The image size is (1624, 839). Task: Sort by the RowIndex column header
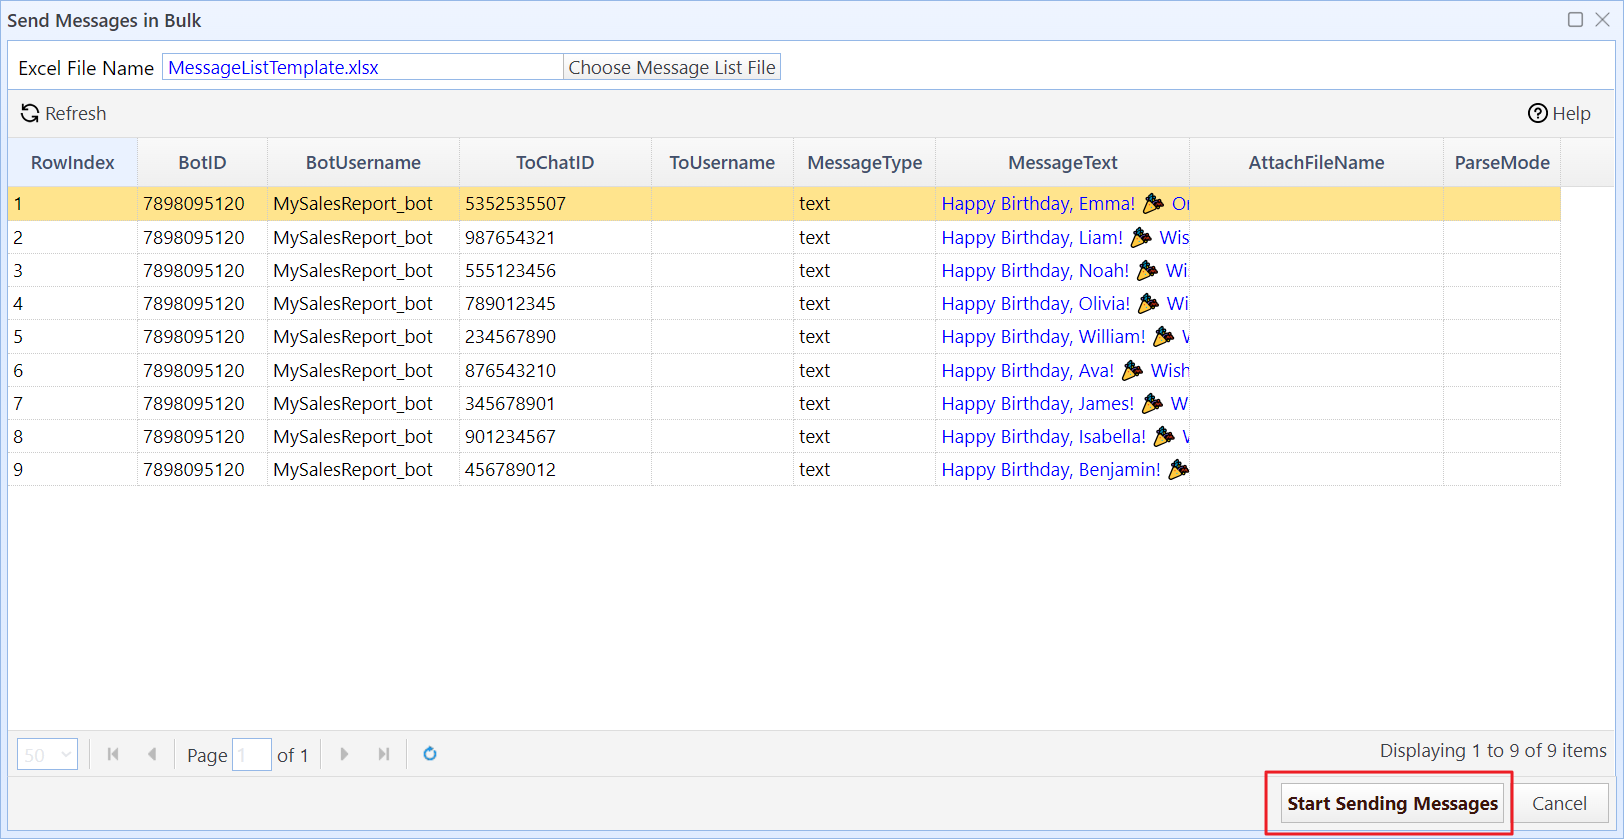[x=72, y=163]
